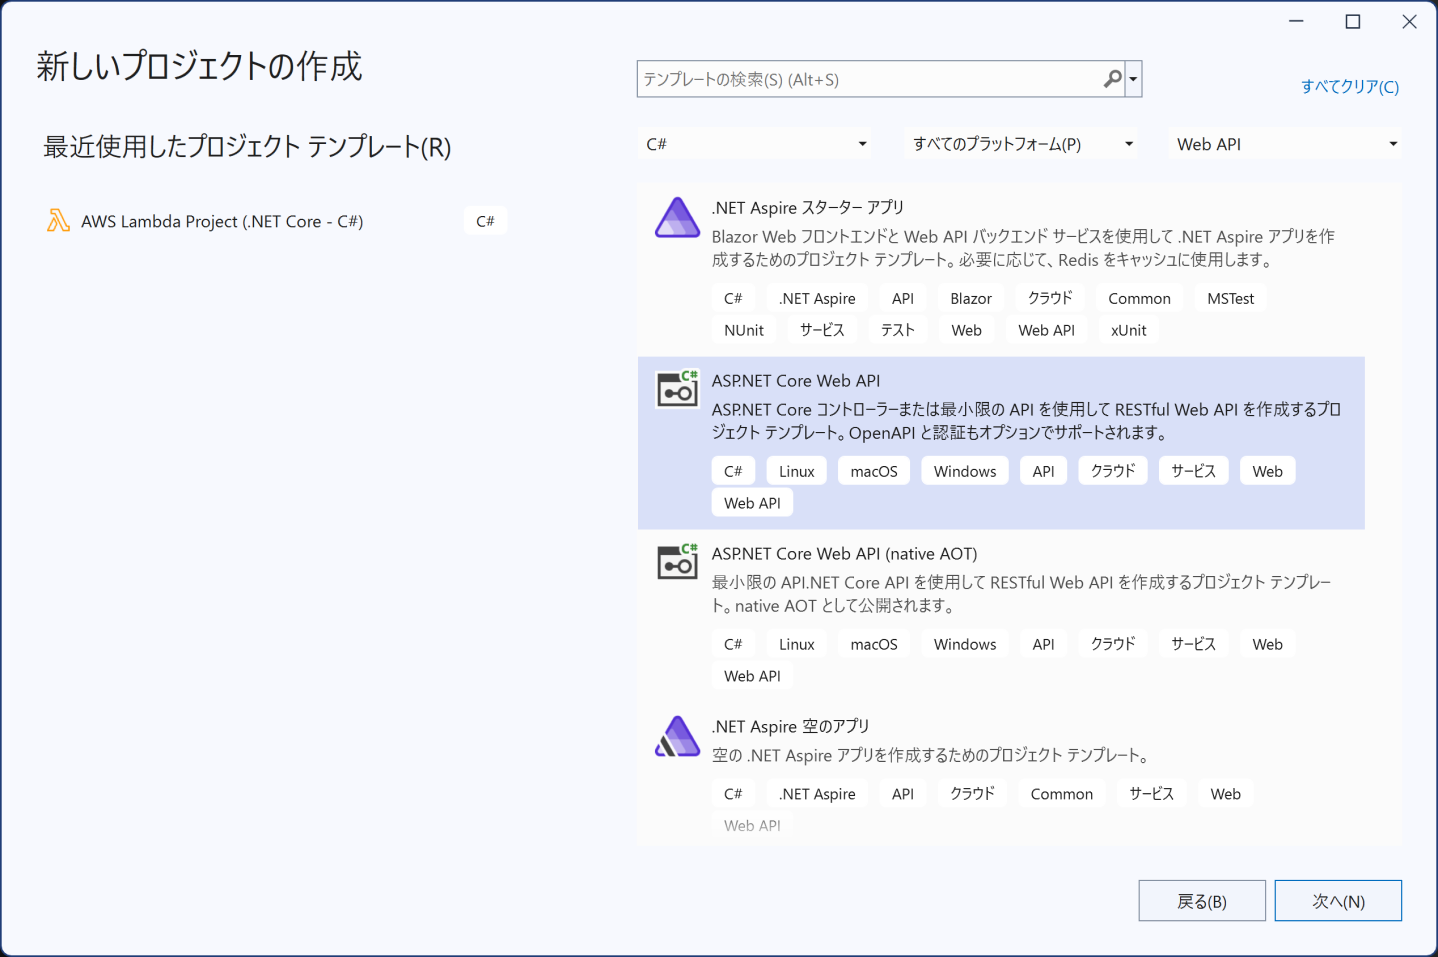Click the NUnit tag in Aspire starter

744,330
